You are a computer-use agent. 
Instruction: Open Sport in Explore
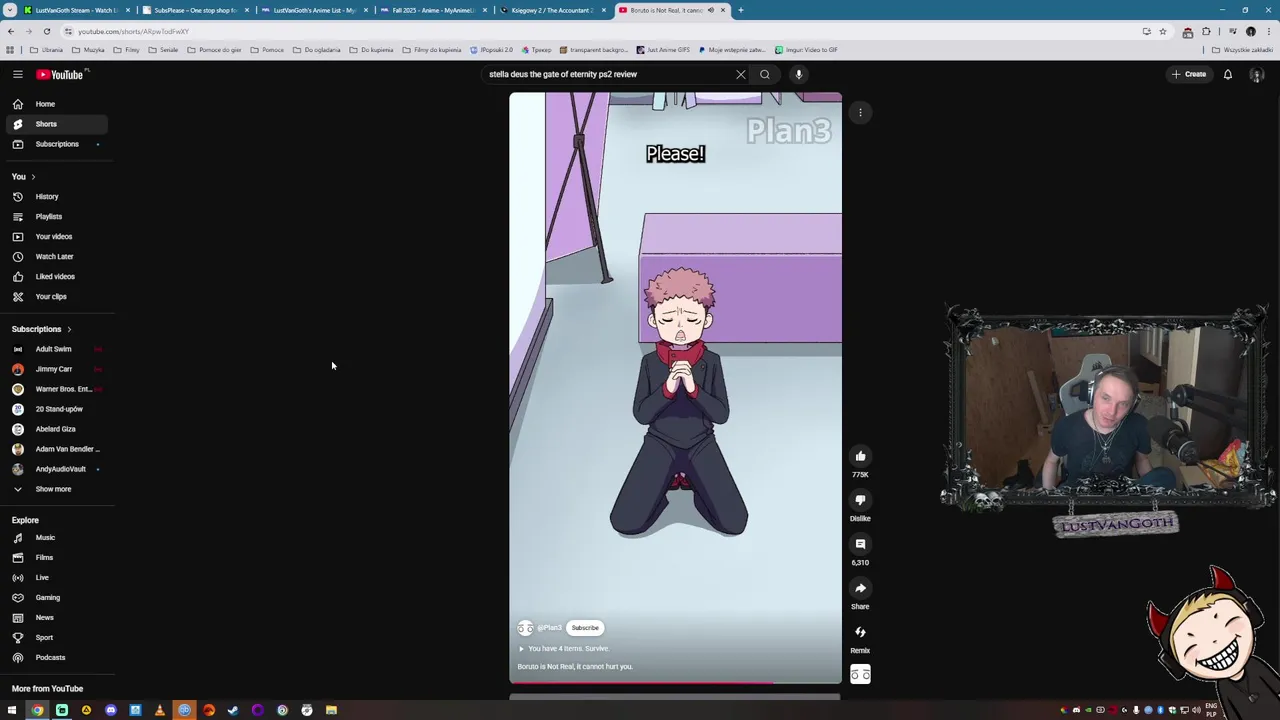56,638
